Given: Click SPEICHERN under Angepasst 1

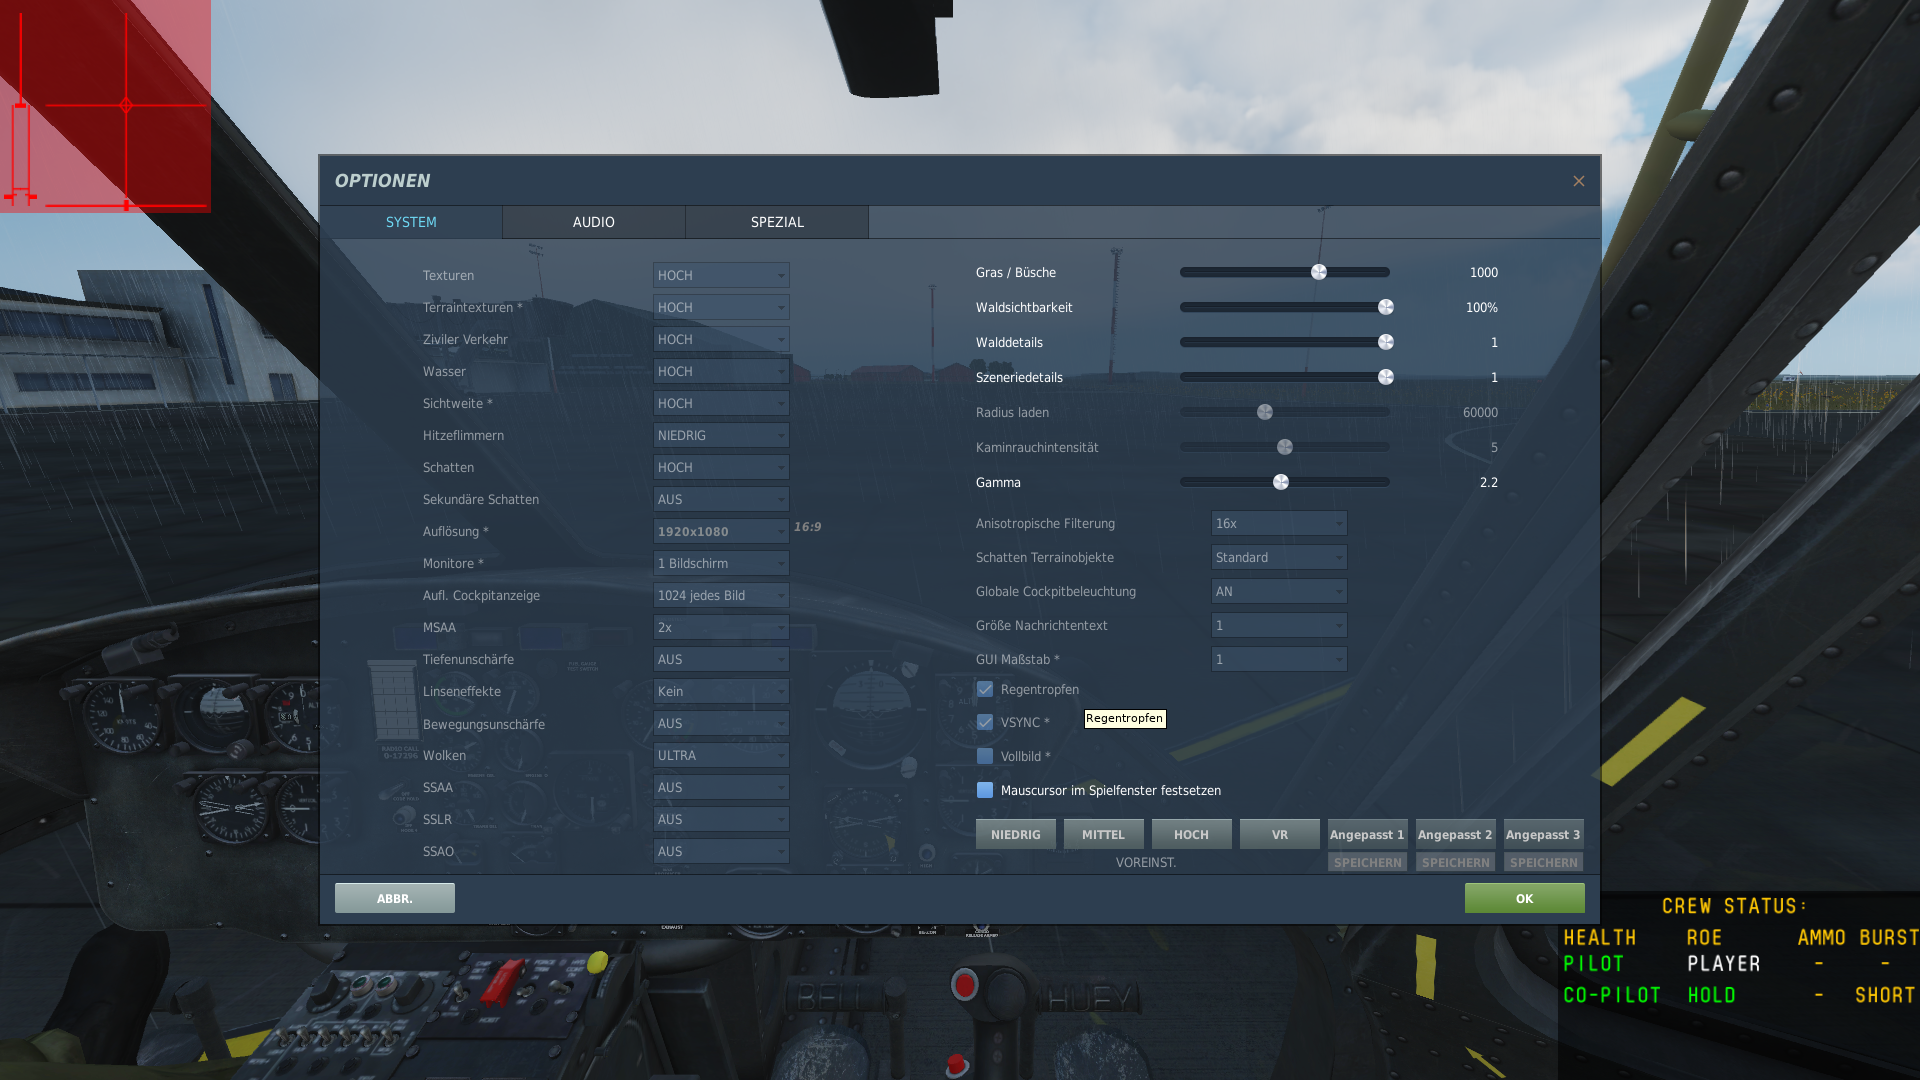Looking at the screenshot, I should pos(1368,862).
